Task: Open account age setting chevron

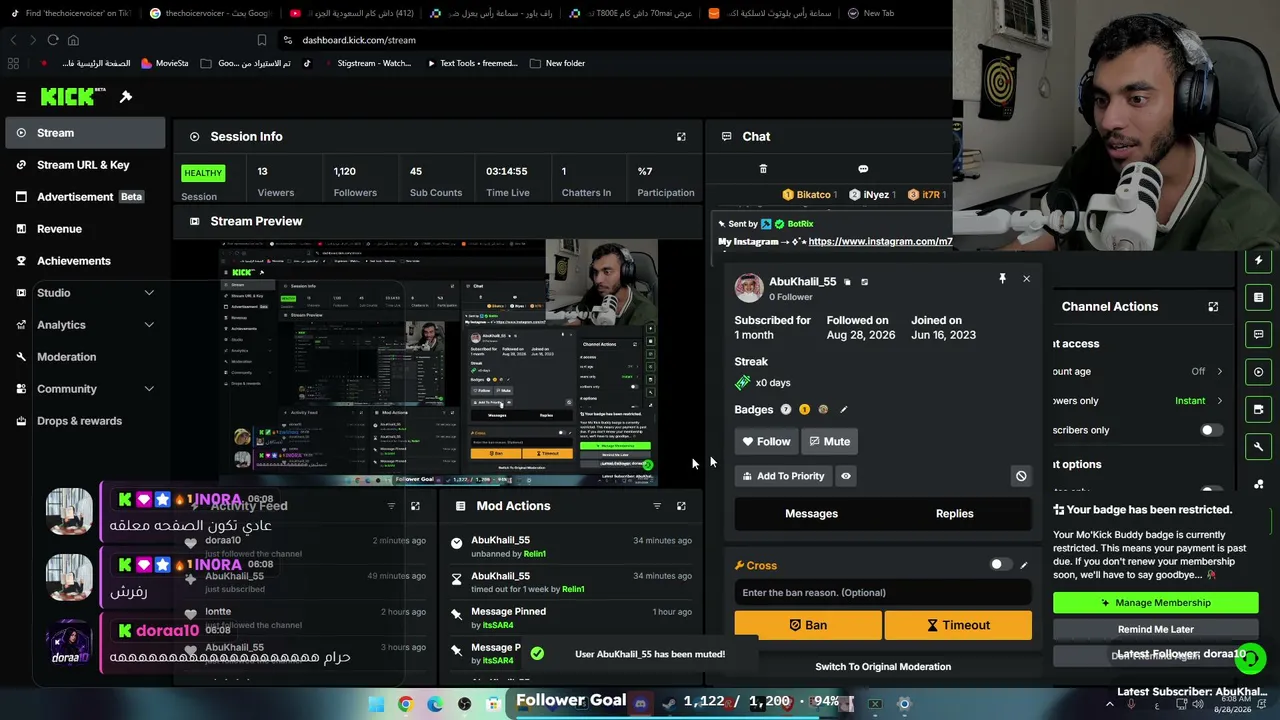Action: 1219,371
